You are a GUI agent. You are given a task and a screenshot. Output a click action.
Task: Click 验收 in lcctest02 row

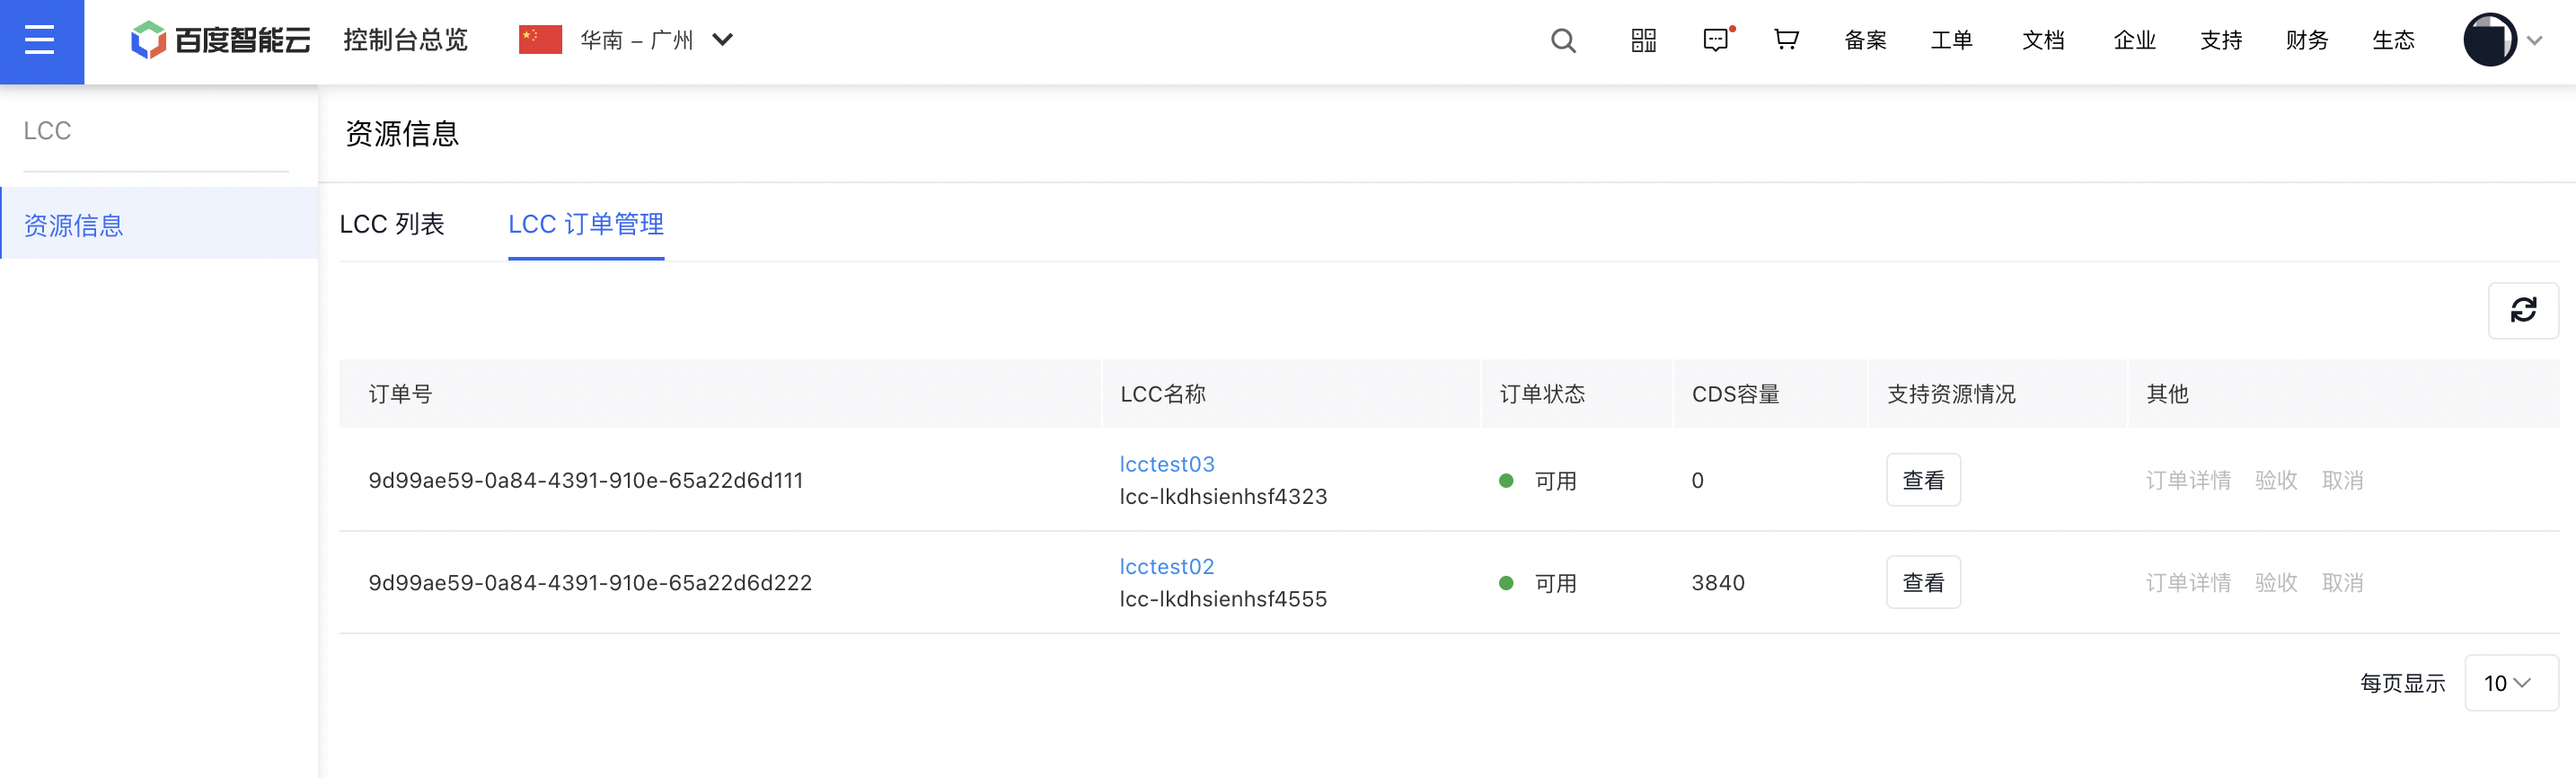(x=2276, y=582)
